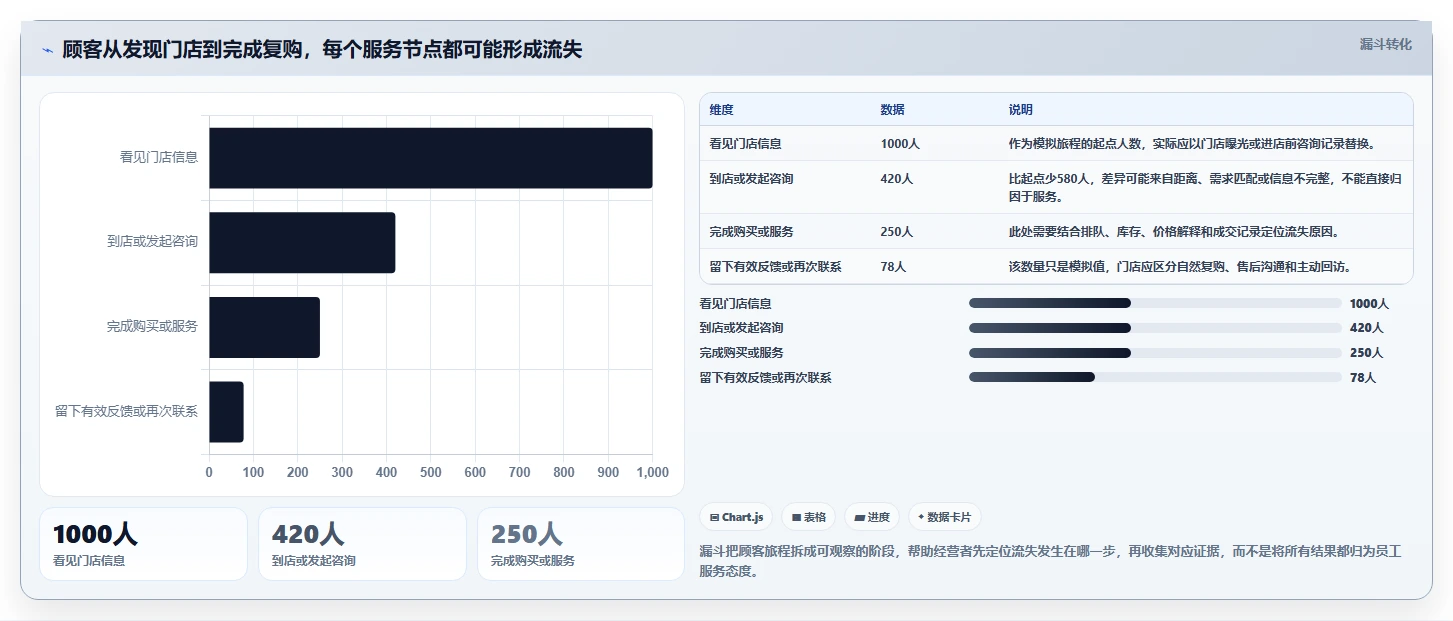Click the Chart.js chip
Viewport: 1453px width, 621px height.
[736, 517]
